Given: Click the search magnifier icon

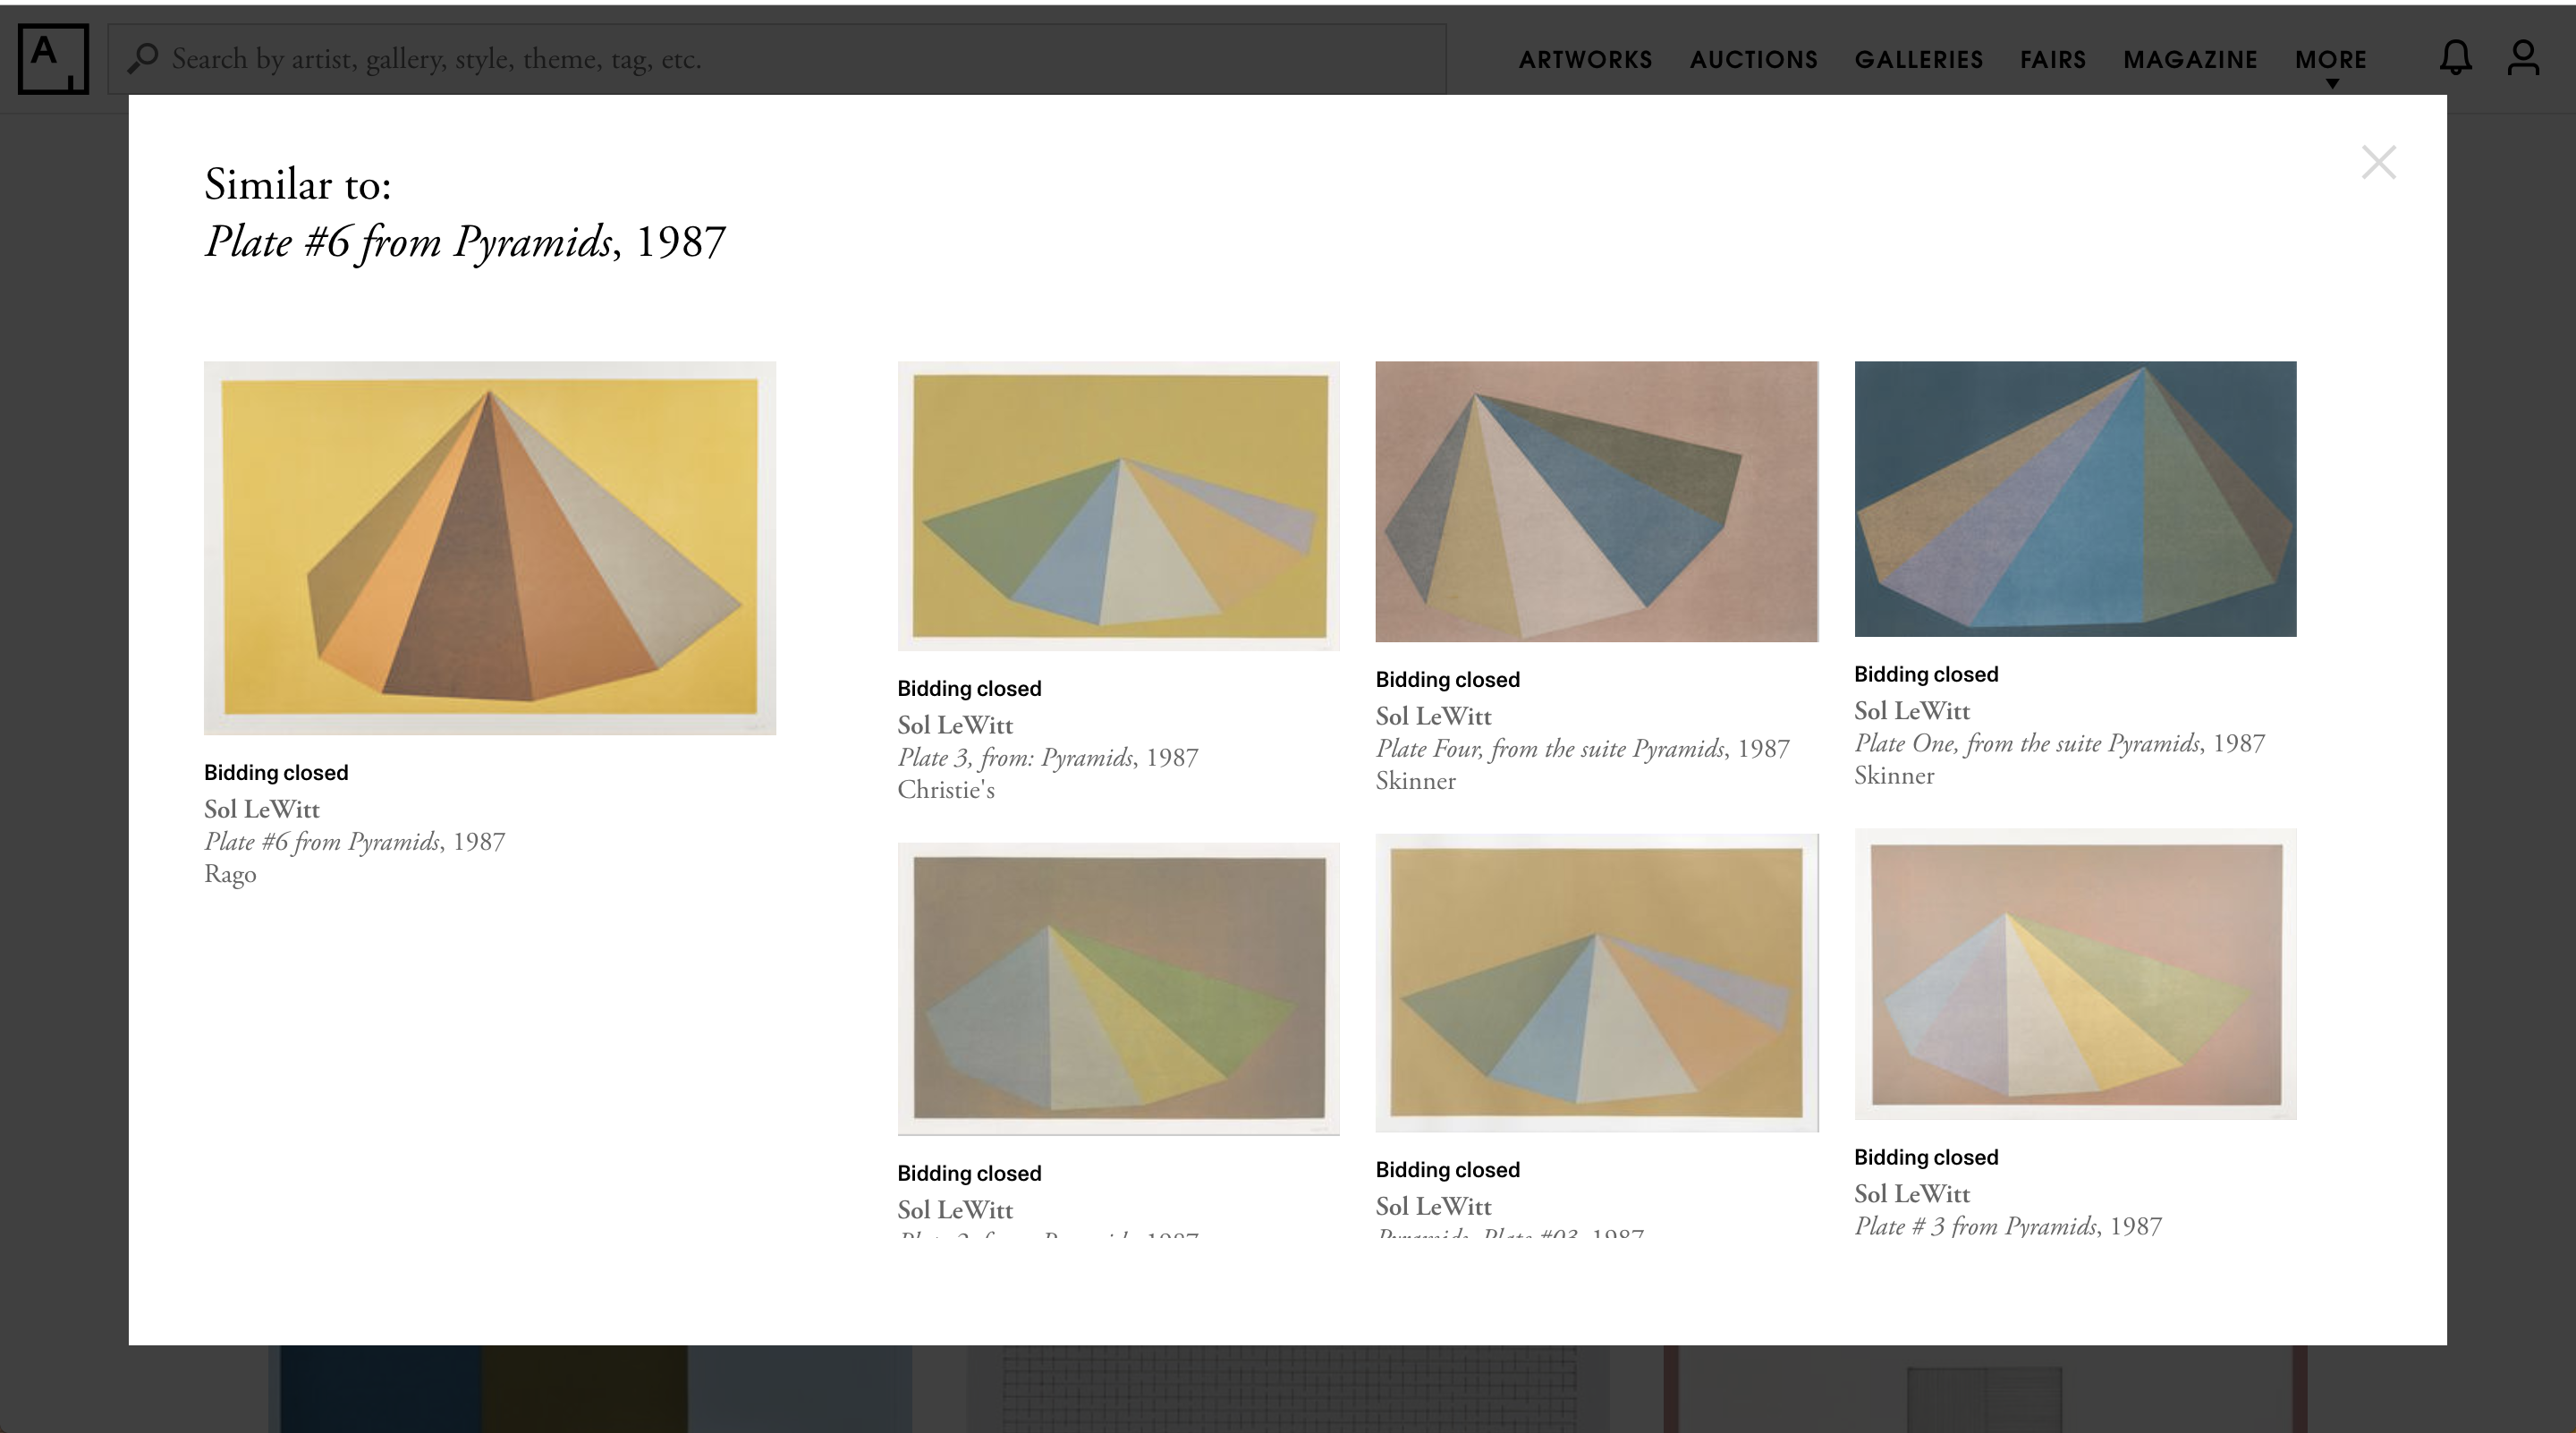Looking at the screenshot, I should [143, 58].
